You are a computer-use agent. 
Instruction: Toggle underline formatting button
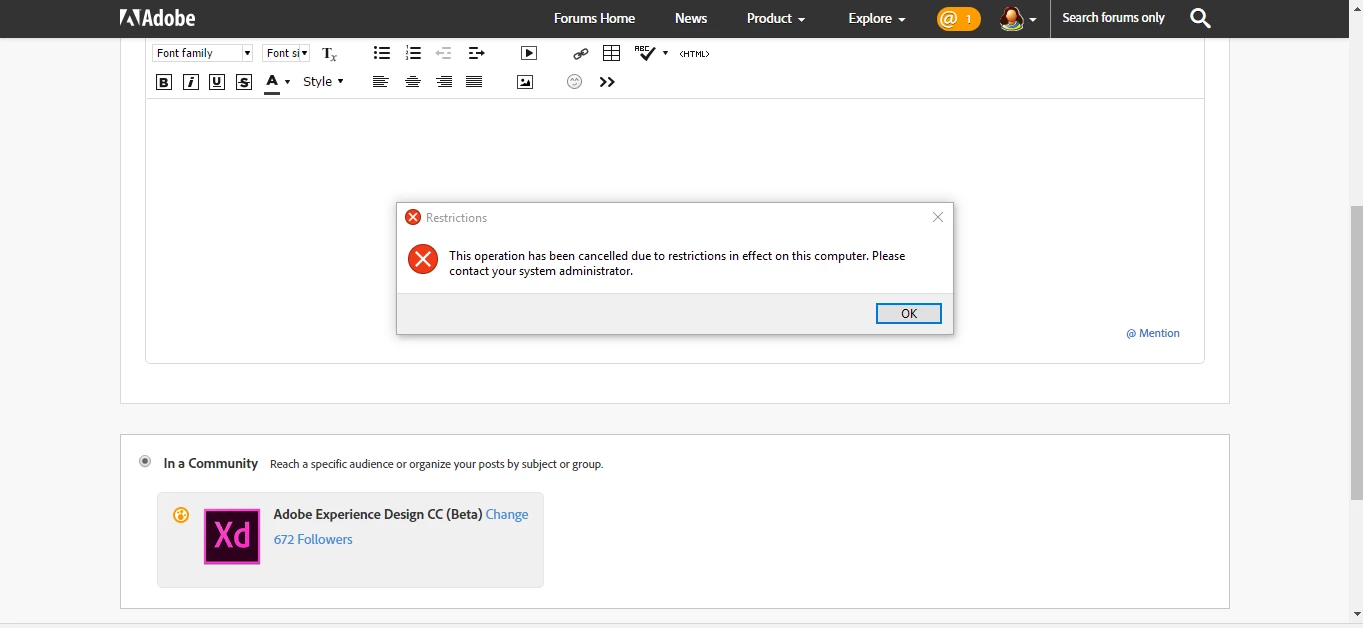click(x=217, y=82)
